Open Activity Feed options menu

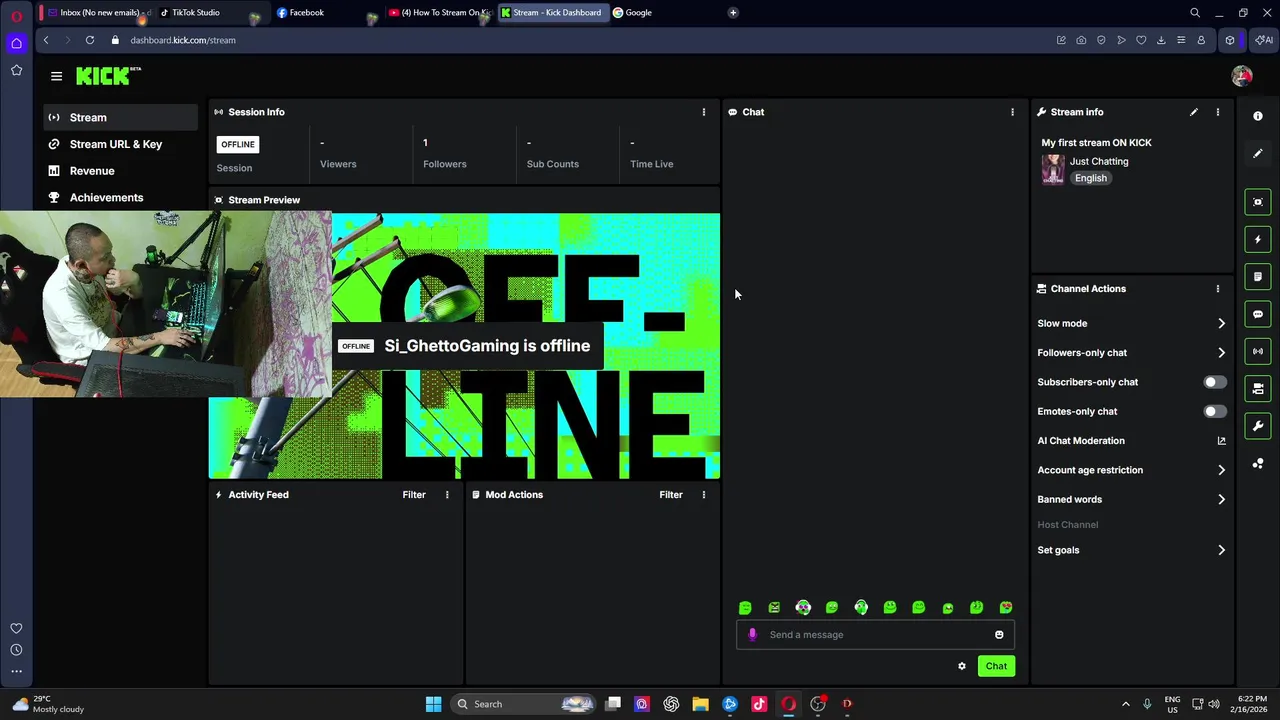tap(447, 495)
